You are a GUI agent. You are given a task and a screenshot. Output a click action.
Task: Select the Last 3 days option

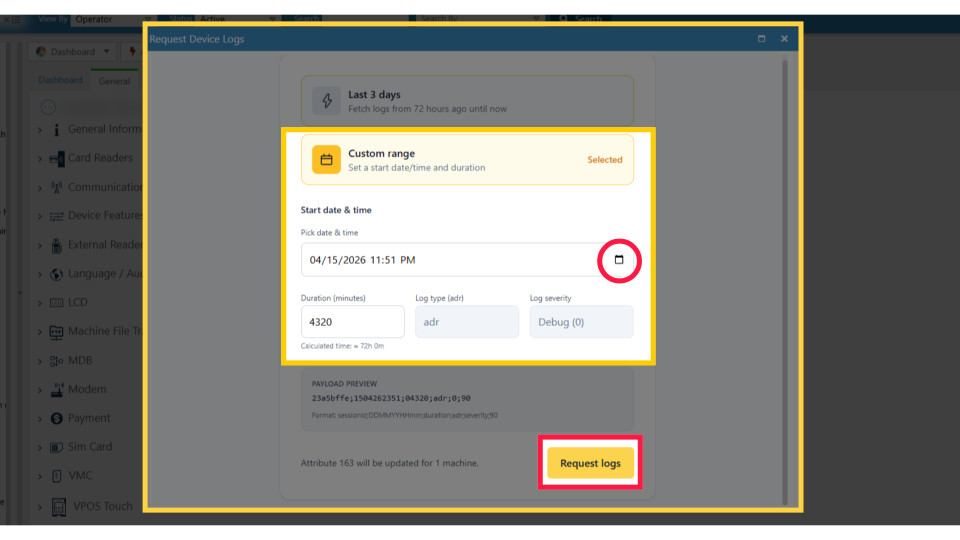coord(467,101)
